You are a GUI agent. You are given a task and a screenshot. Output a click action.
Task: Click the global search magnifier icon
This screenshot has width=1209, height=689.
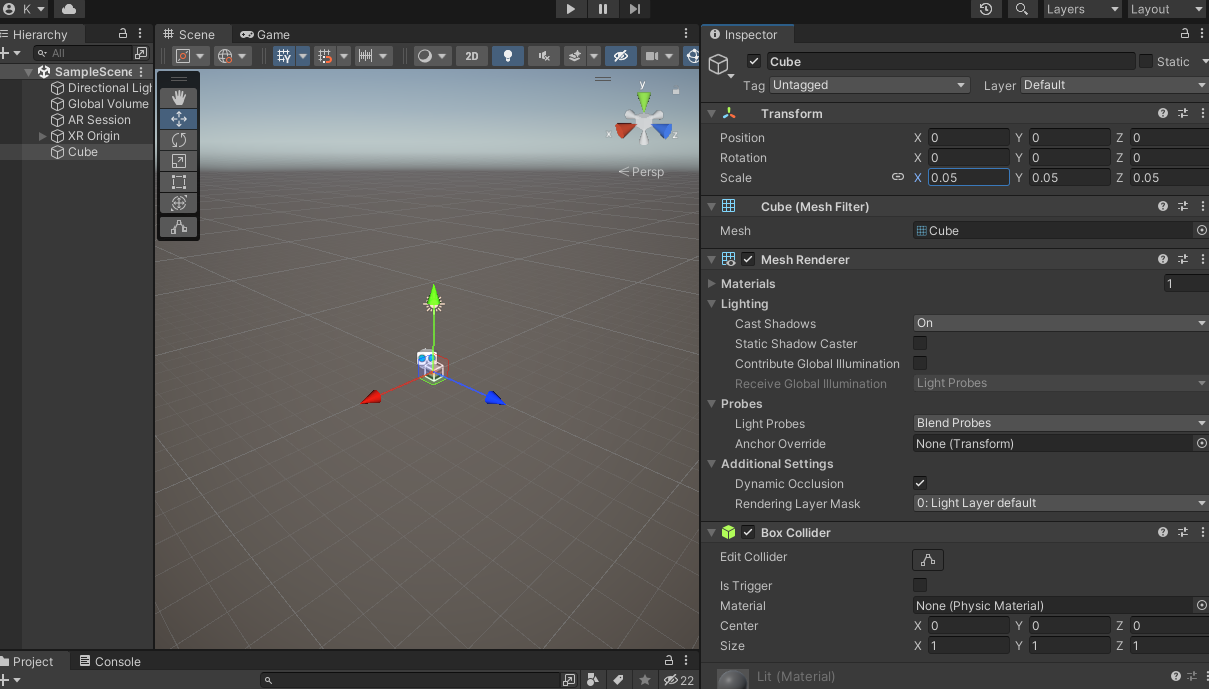point(1021,9)
